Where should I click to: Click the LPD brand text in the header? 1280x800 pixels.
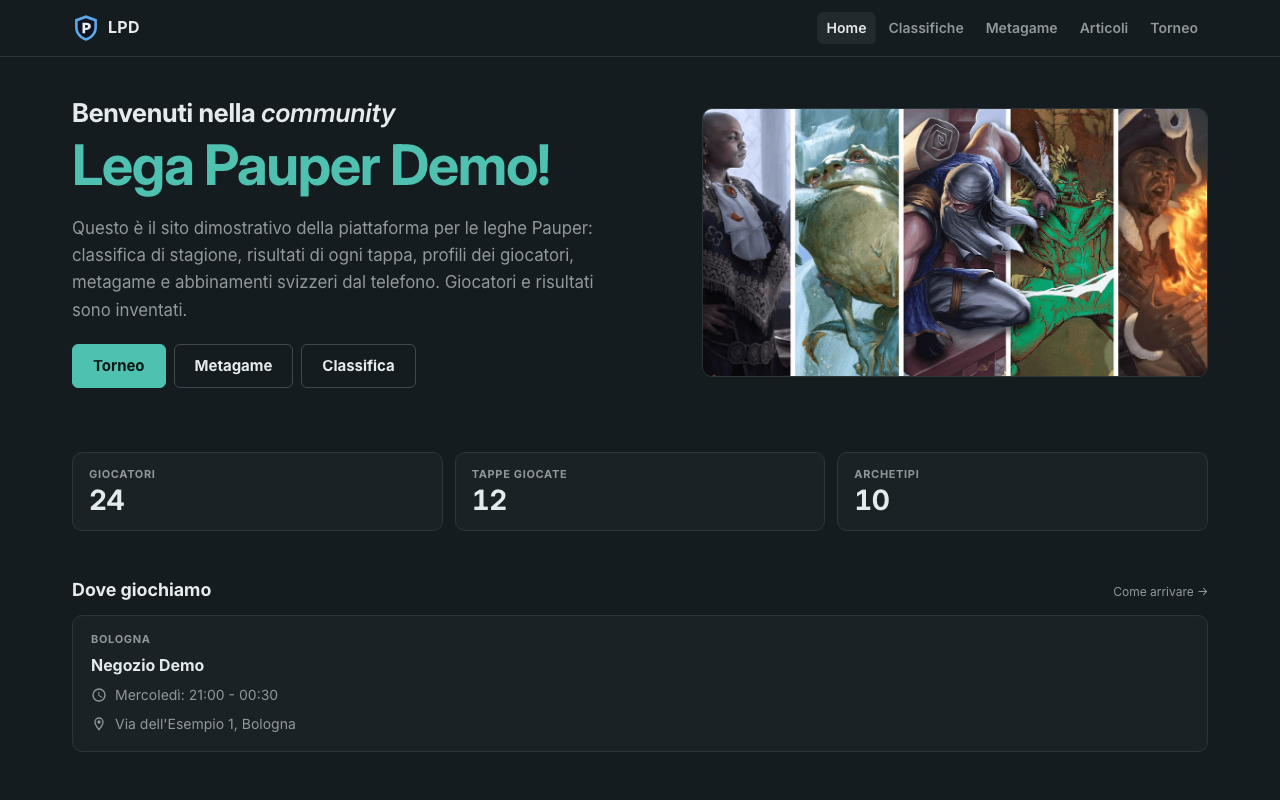coord(124,28)
